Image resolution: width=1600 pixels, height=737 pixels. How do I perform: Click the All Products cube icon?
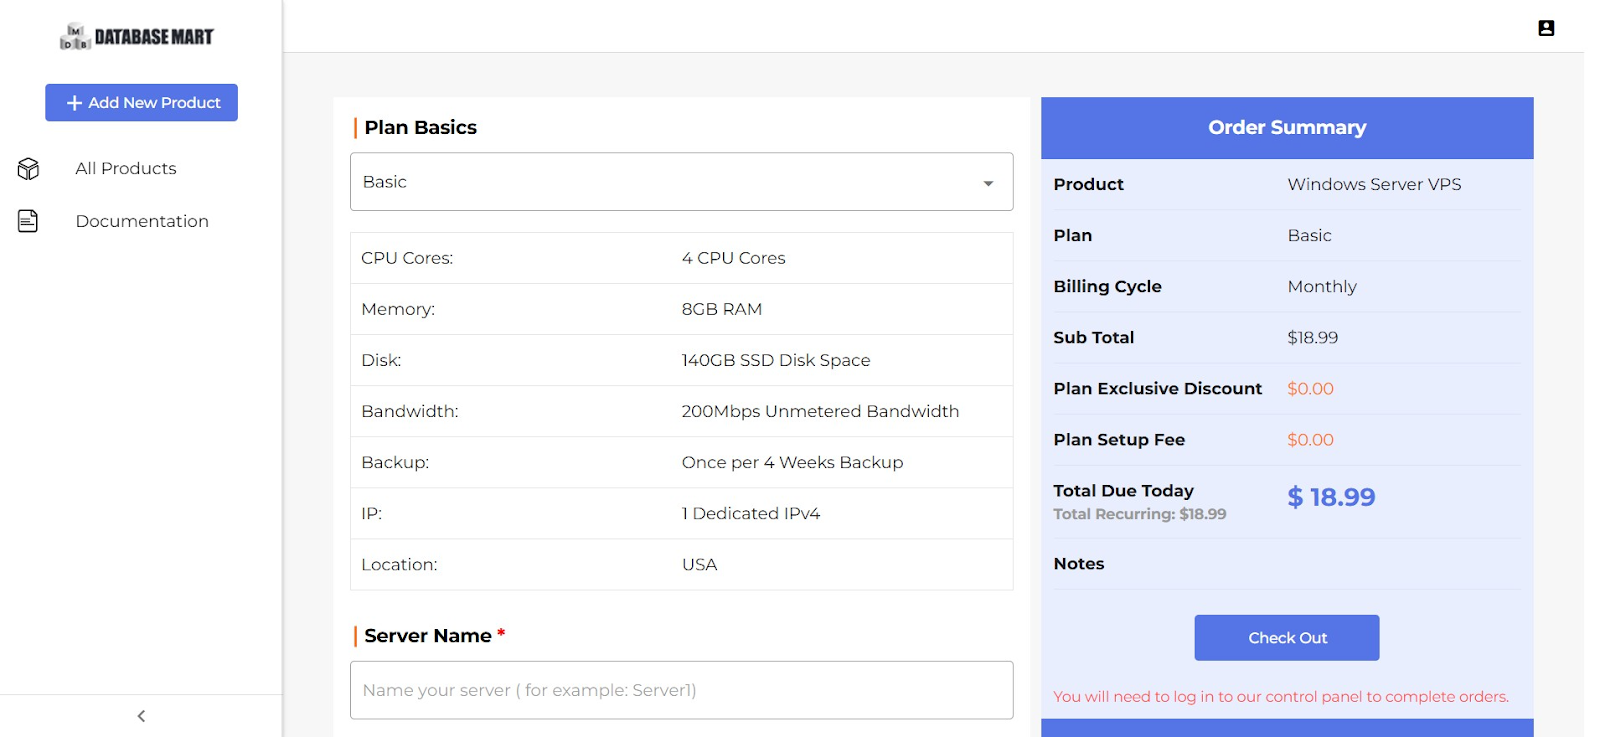(28, 169)
